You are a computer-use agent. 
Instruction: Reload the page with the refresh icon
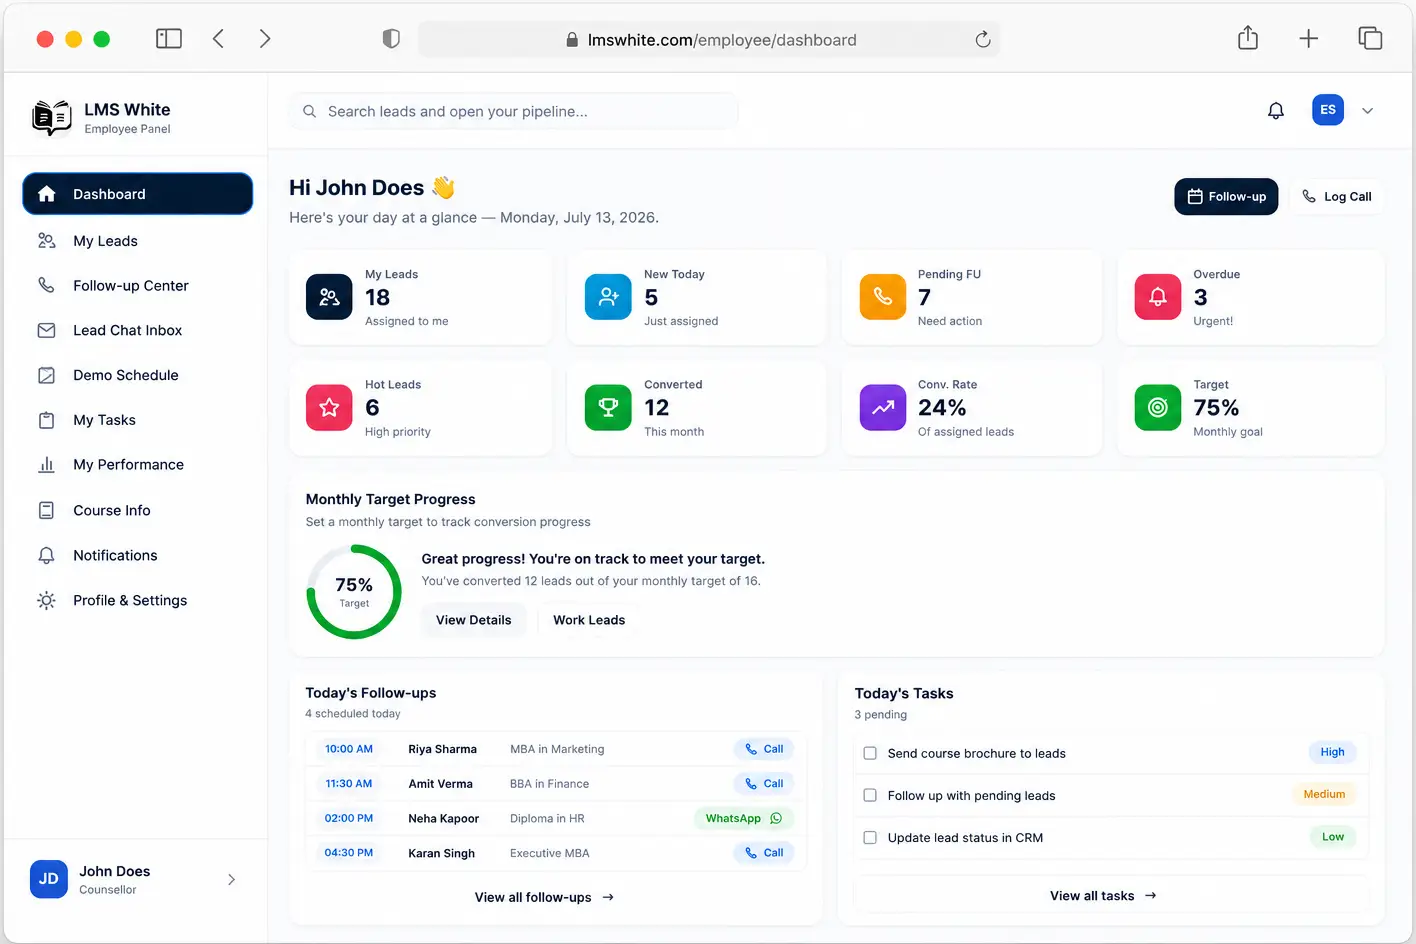983,39
